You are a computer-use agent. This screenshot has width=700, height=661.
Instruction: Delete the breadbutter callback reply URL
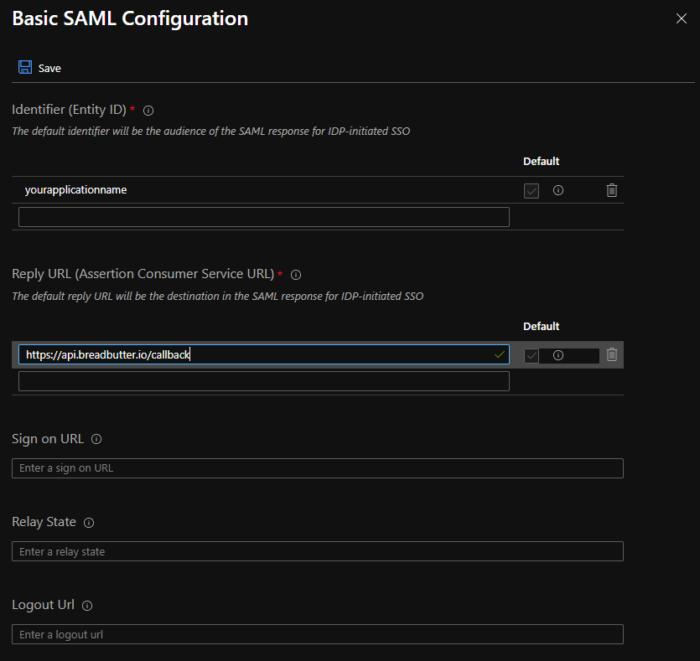(612, 355)
